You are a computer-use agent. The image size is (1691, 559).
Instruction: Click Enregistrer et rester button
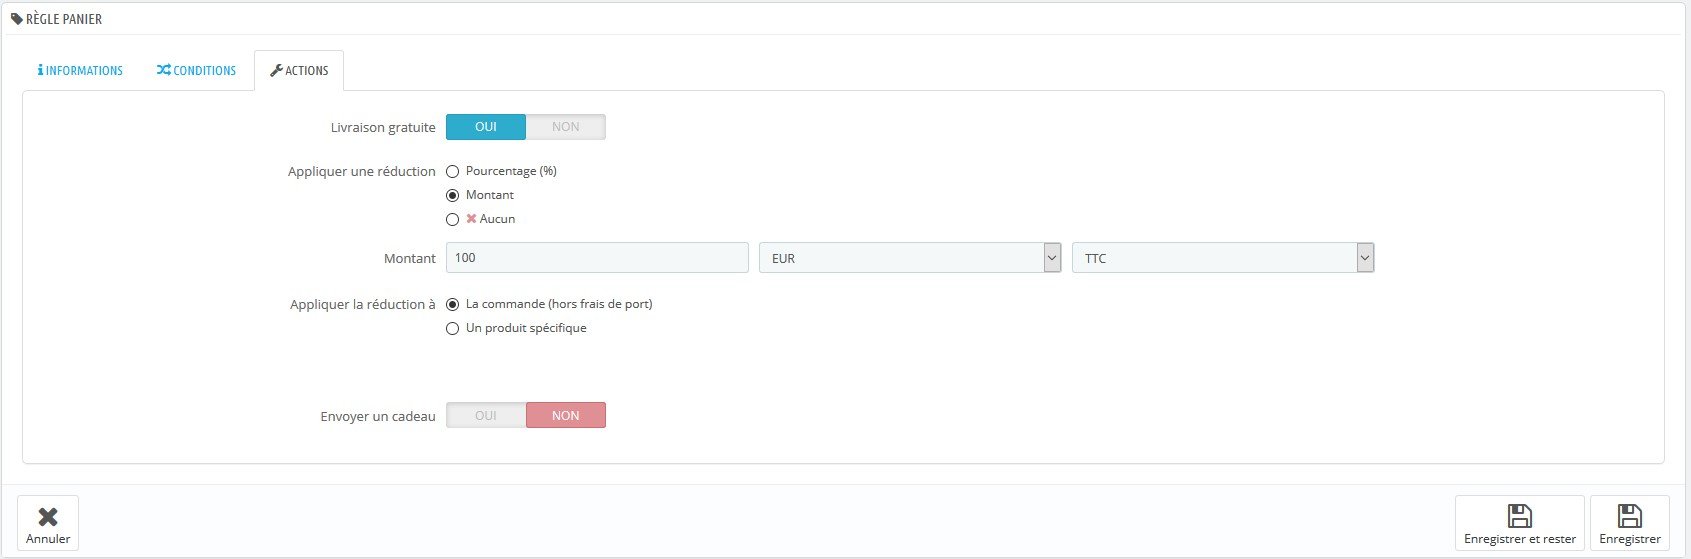tap(1520, 523)
